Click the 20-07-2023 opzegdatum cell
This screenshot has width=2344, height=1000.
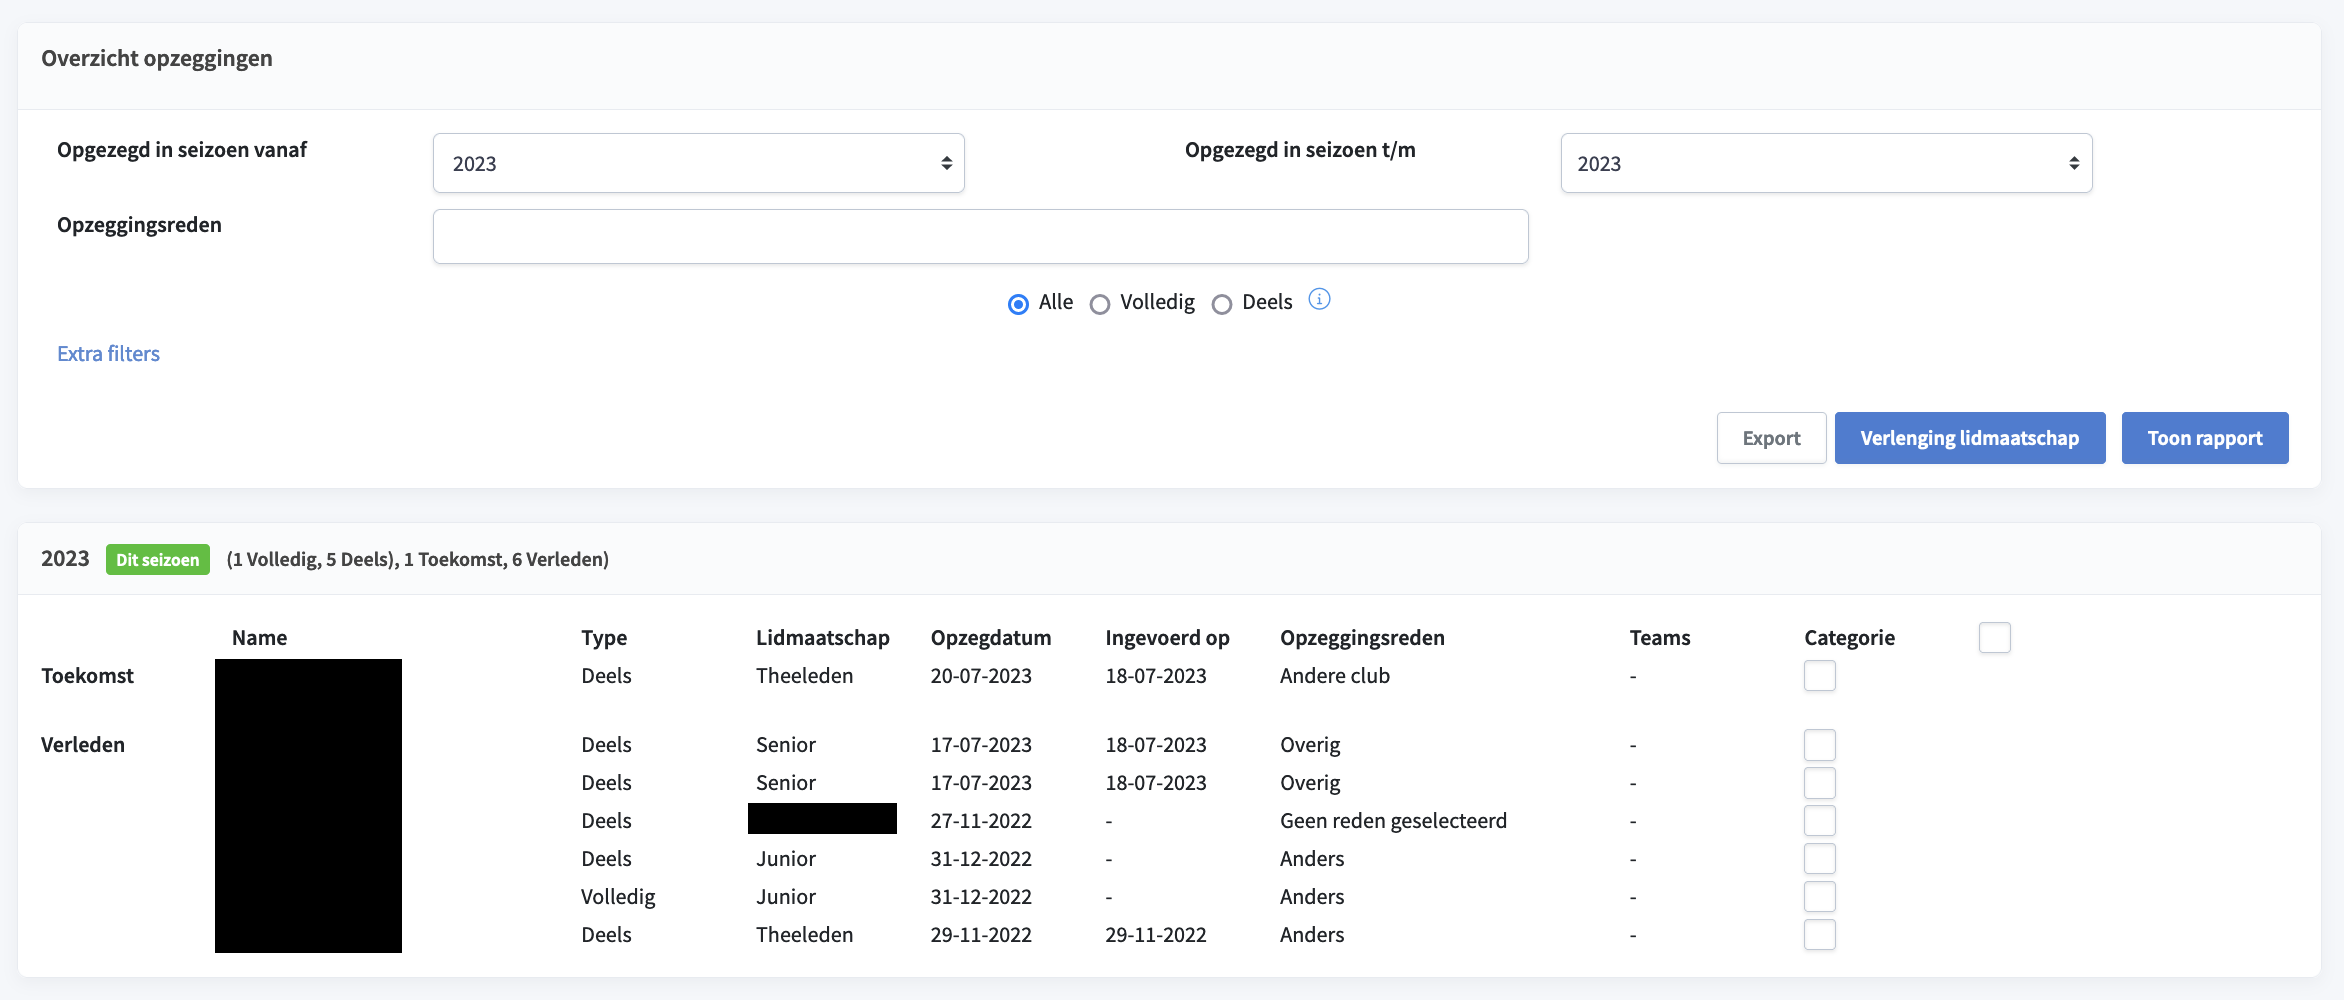(981, 676)
